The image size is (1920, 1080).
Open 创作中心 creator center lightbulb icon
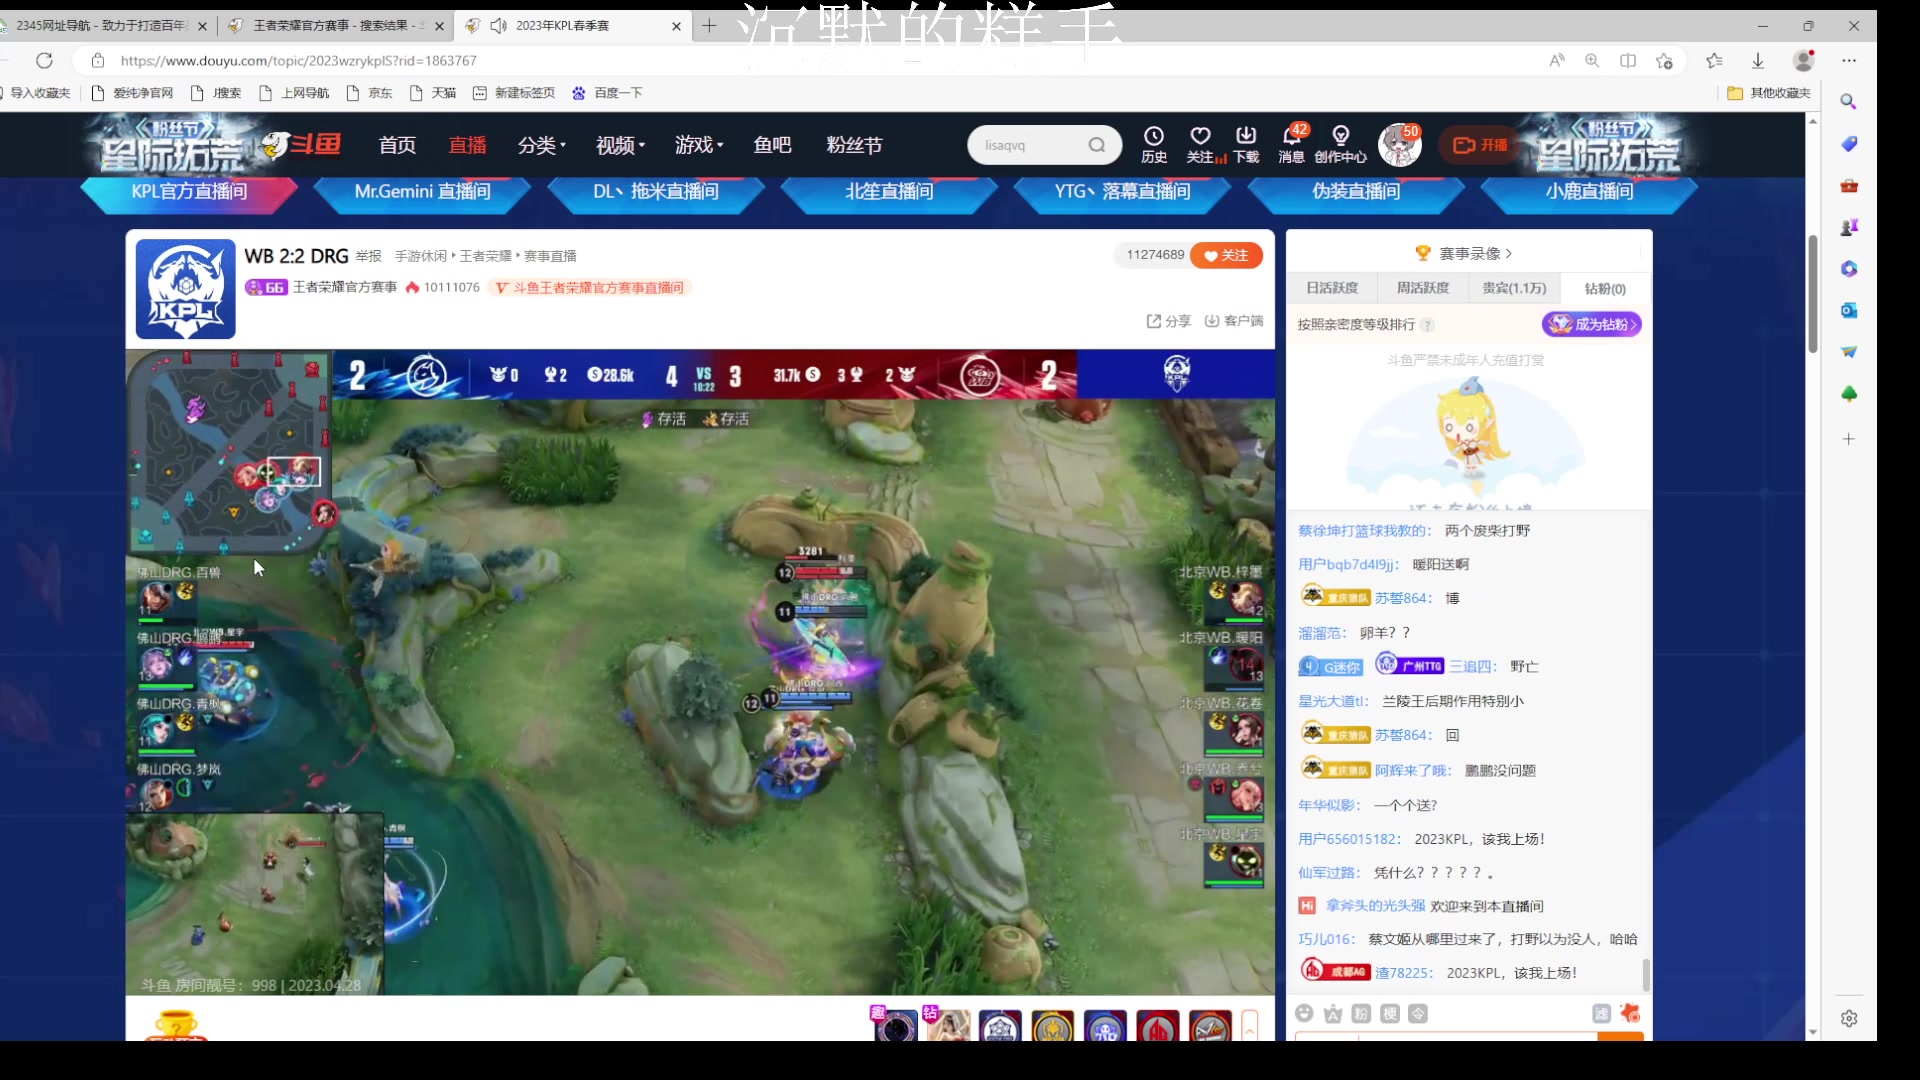coord(1340,136)
